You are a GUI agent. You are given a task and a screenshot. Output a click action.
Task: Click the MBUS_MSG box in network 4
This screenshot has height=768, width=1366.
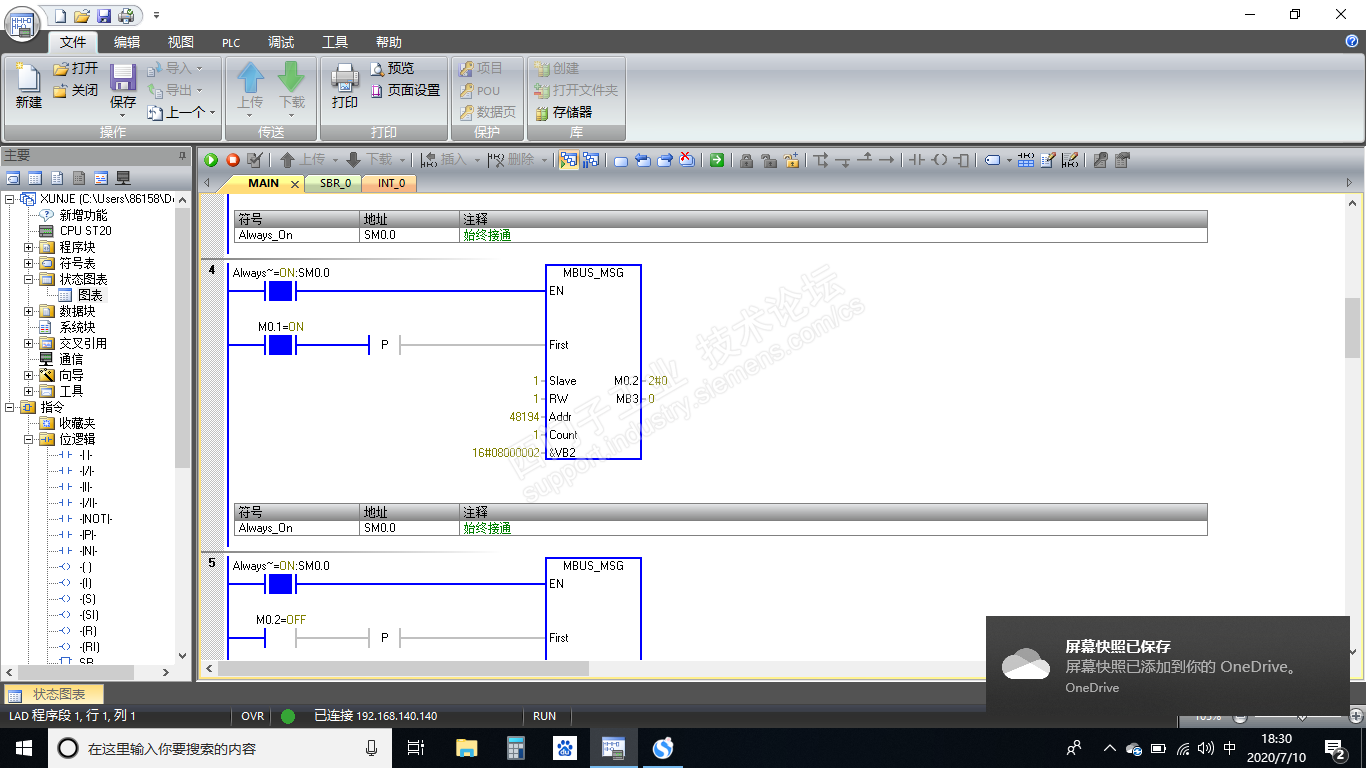click(x=594, y=362)
